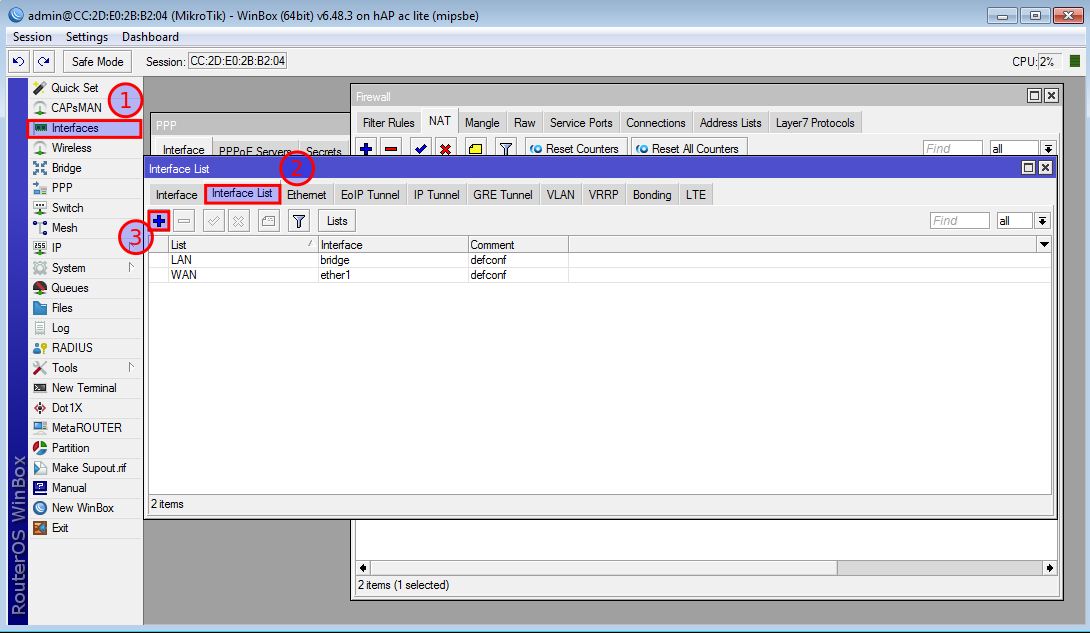Add new interface list entry with plus button
This screenshot has width=1090, height=633.
point(159,221)
